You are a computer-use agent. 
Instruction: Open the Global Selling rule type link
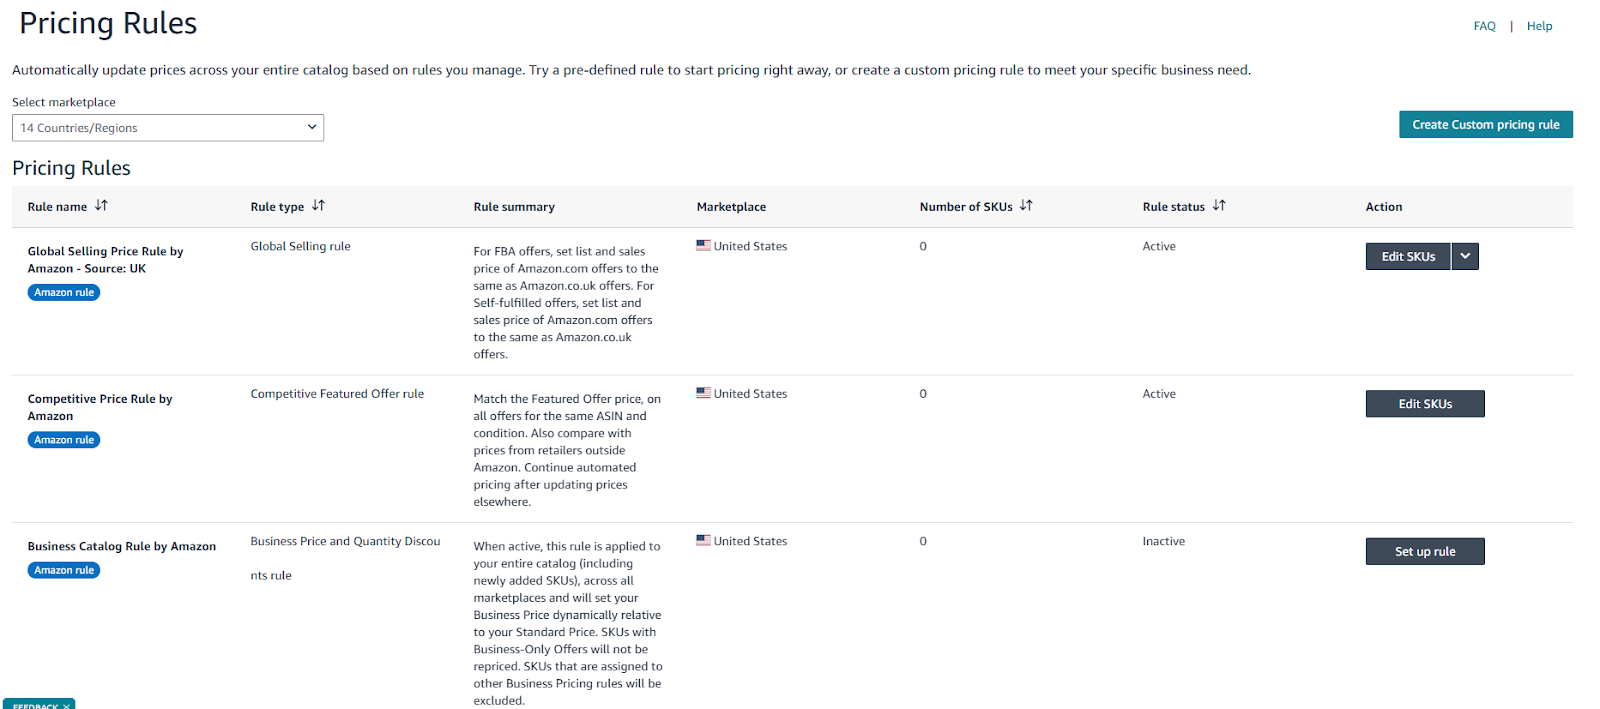[300, 245]
